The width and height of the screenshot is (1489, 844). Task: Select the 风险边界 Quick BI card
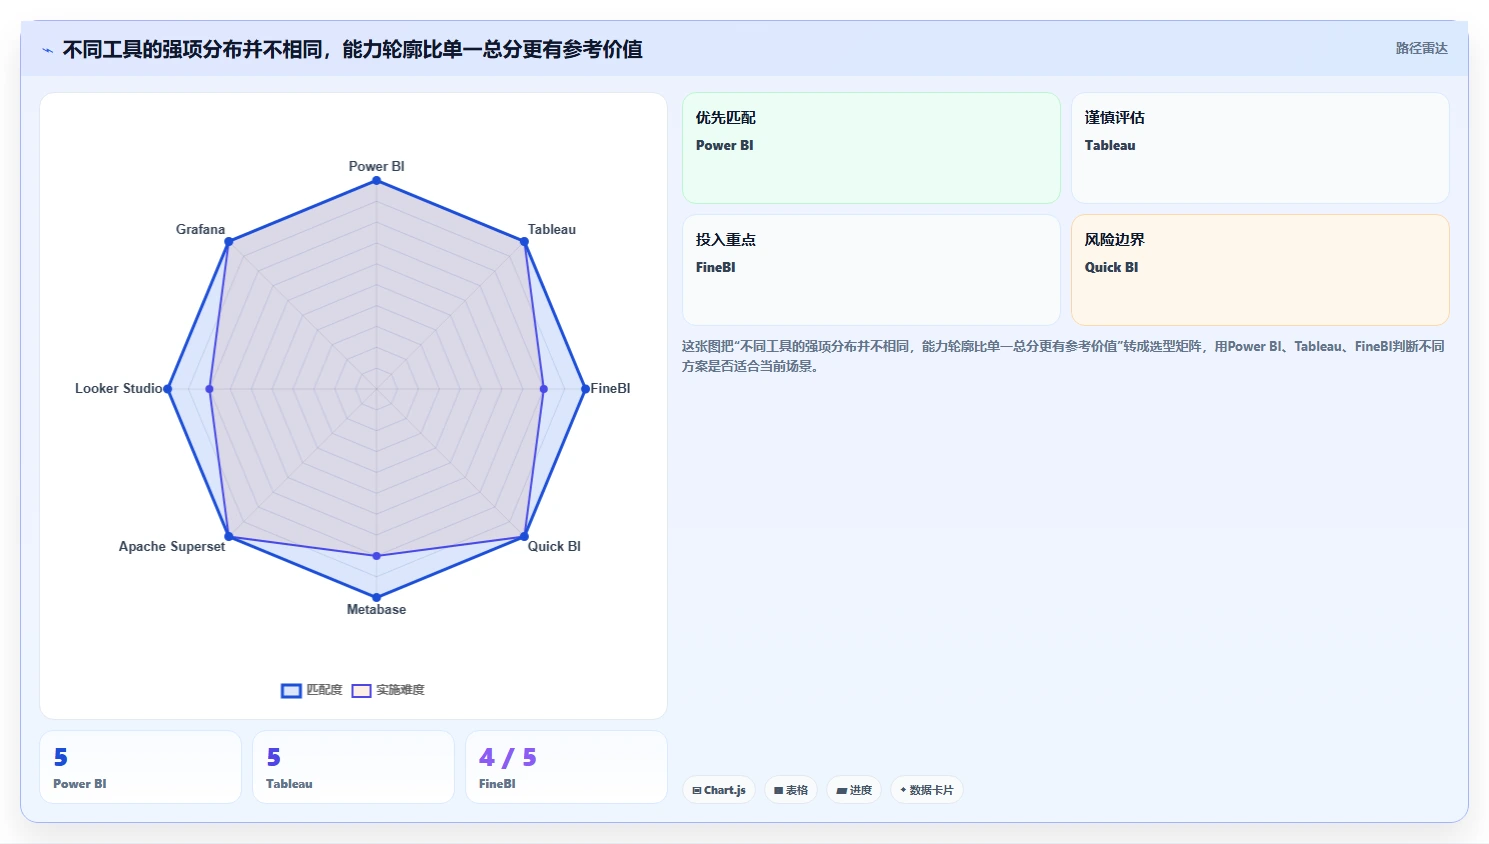click(x=1260, y=270)
